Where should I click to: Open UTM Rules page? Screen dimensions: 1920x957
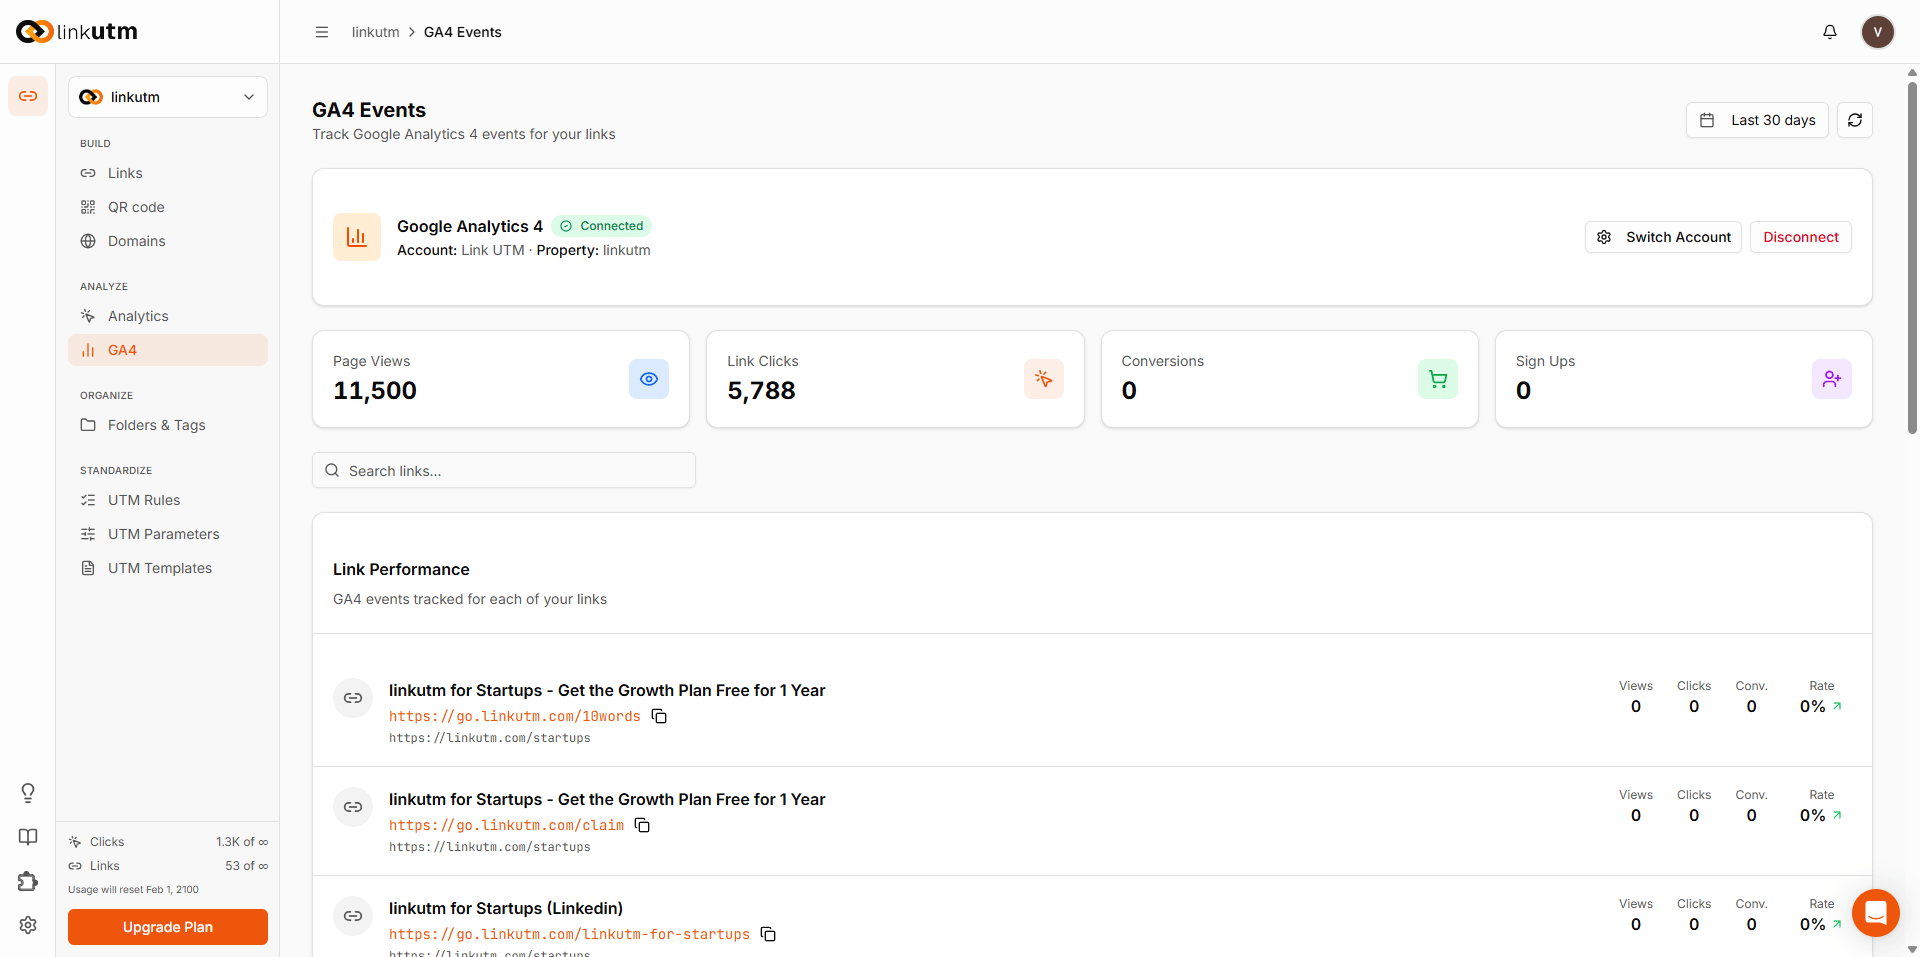[168, 500]
